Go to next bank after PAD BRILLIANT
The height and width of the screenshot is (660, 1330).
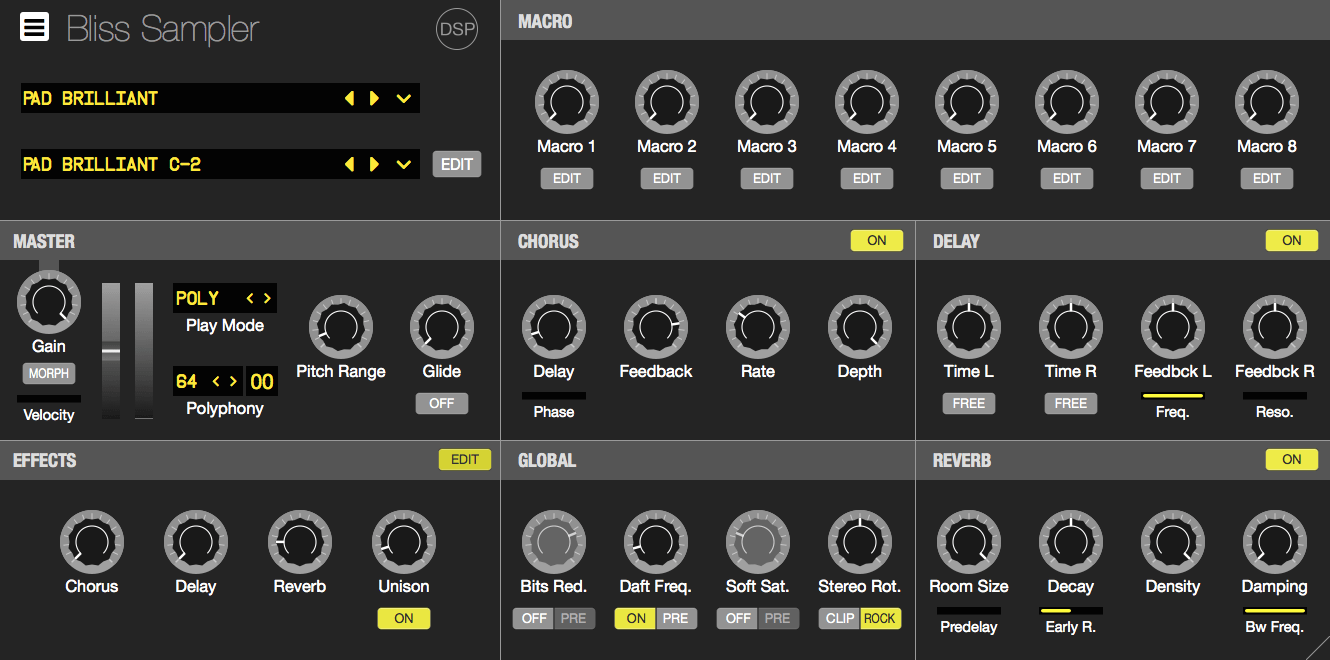tap(374, 98)
